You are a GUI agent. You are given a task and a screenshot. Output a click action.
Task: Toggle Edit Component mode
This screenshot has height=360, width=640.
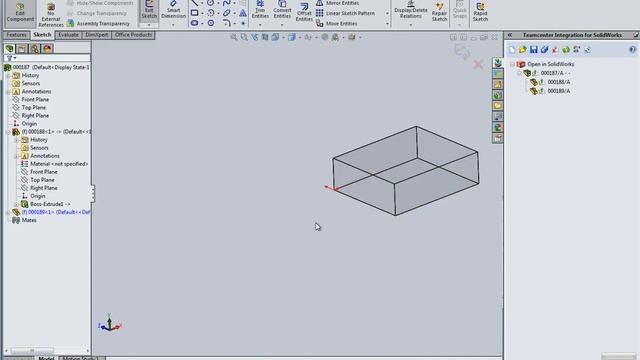(x=20, y=13)
